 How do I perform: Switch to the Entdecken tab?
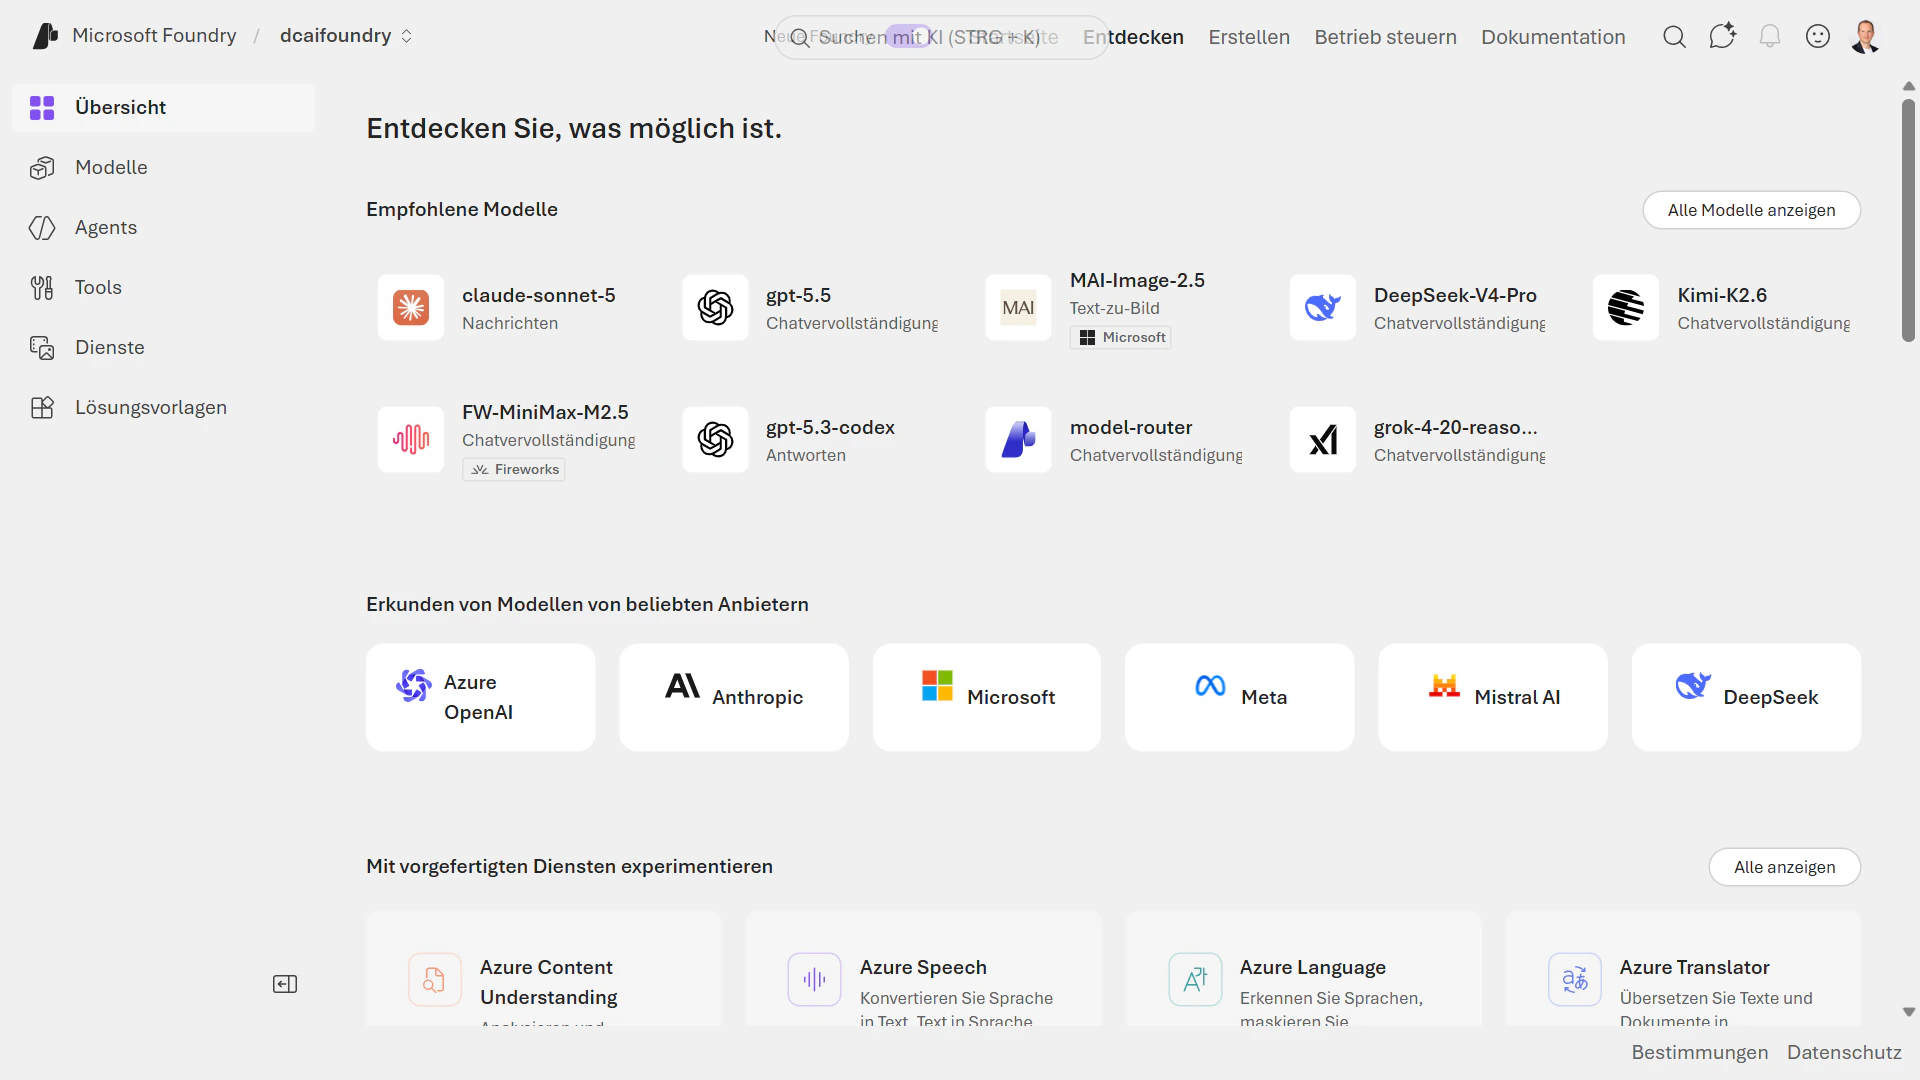pos(1133,37)
